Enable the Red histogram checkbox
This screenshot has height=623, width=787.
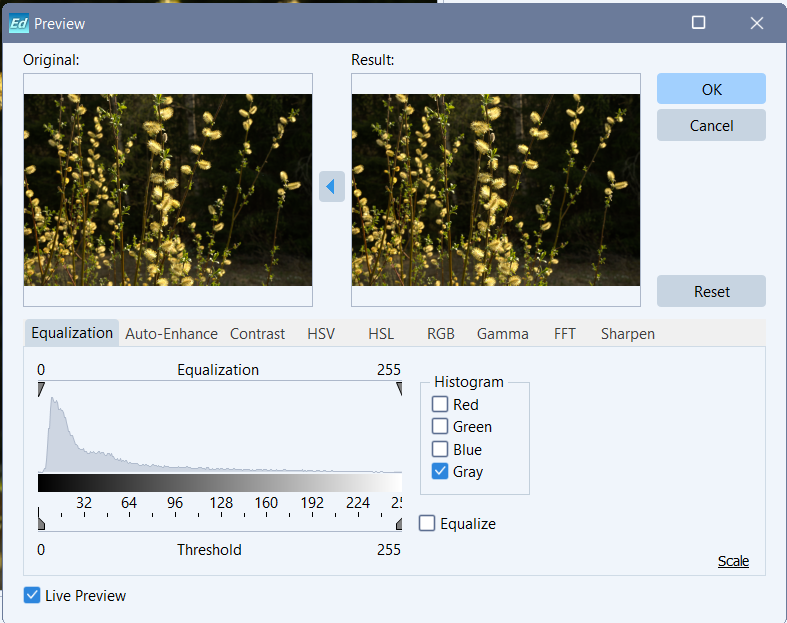(x=440, y=405)
